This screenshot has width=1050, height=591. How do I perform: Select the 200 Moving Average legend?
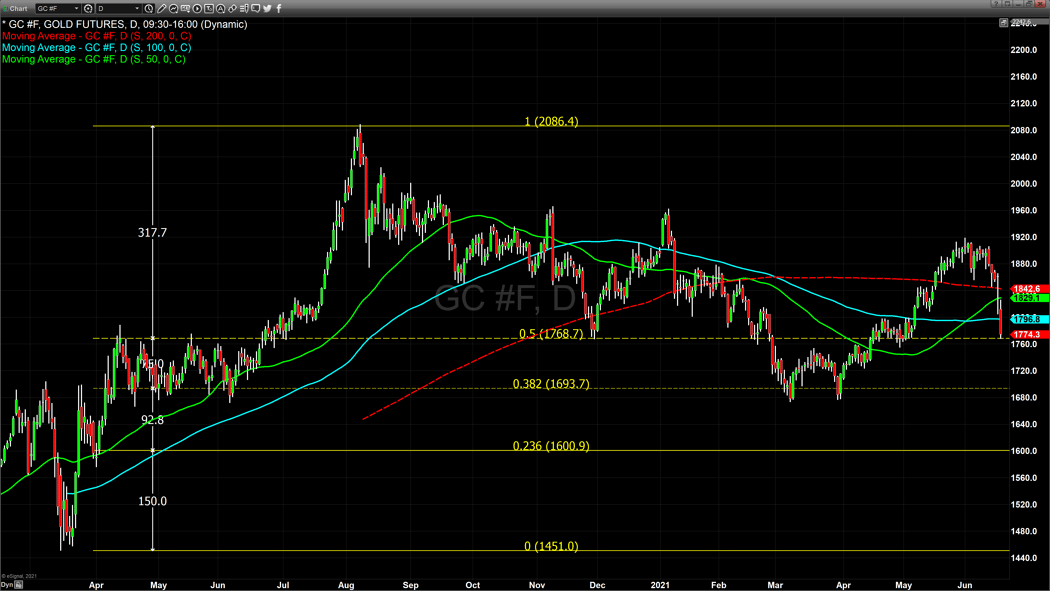(96, 35)
